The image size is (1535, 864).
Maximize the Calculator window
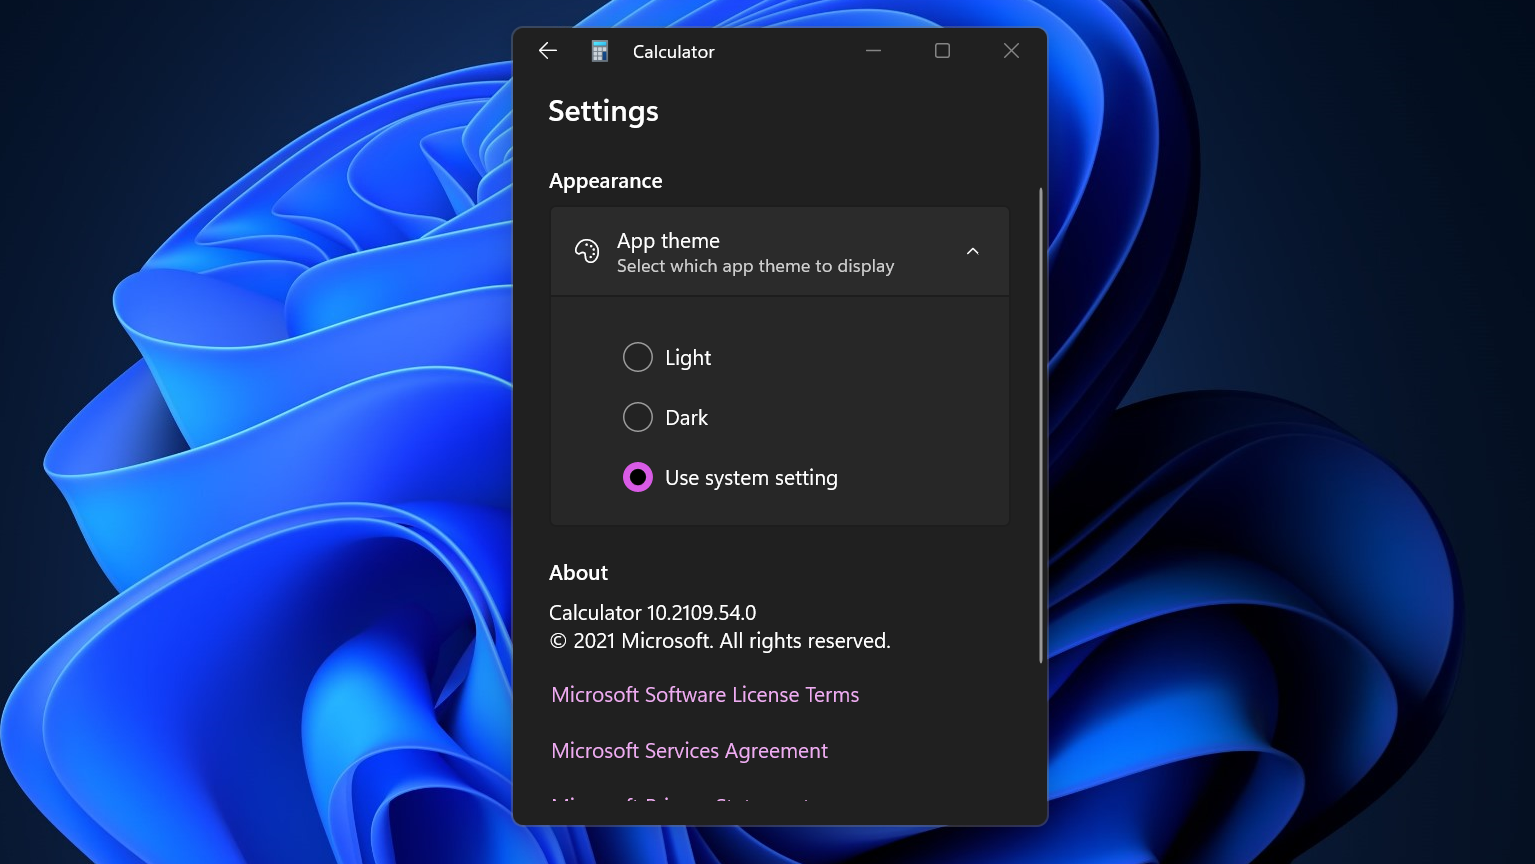942,51
